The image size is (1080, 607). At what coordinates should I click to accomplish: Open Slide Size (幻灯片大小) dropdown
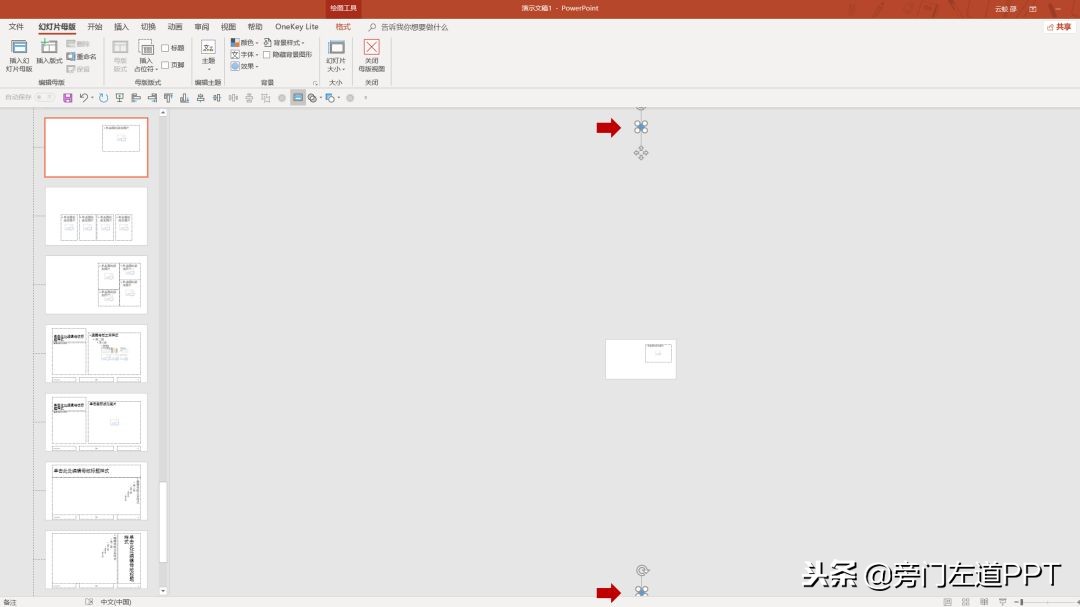(x=336, y=56)
